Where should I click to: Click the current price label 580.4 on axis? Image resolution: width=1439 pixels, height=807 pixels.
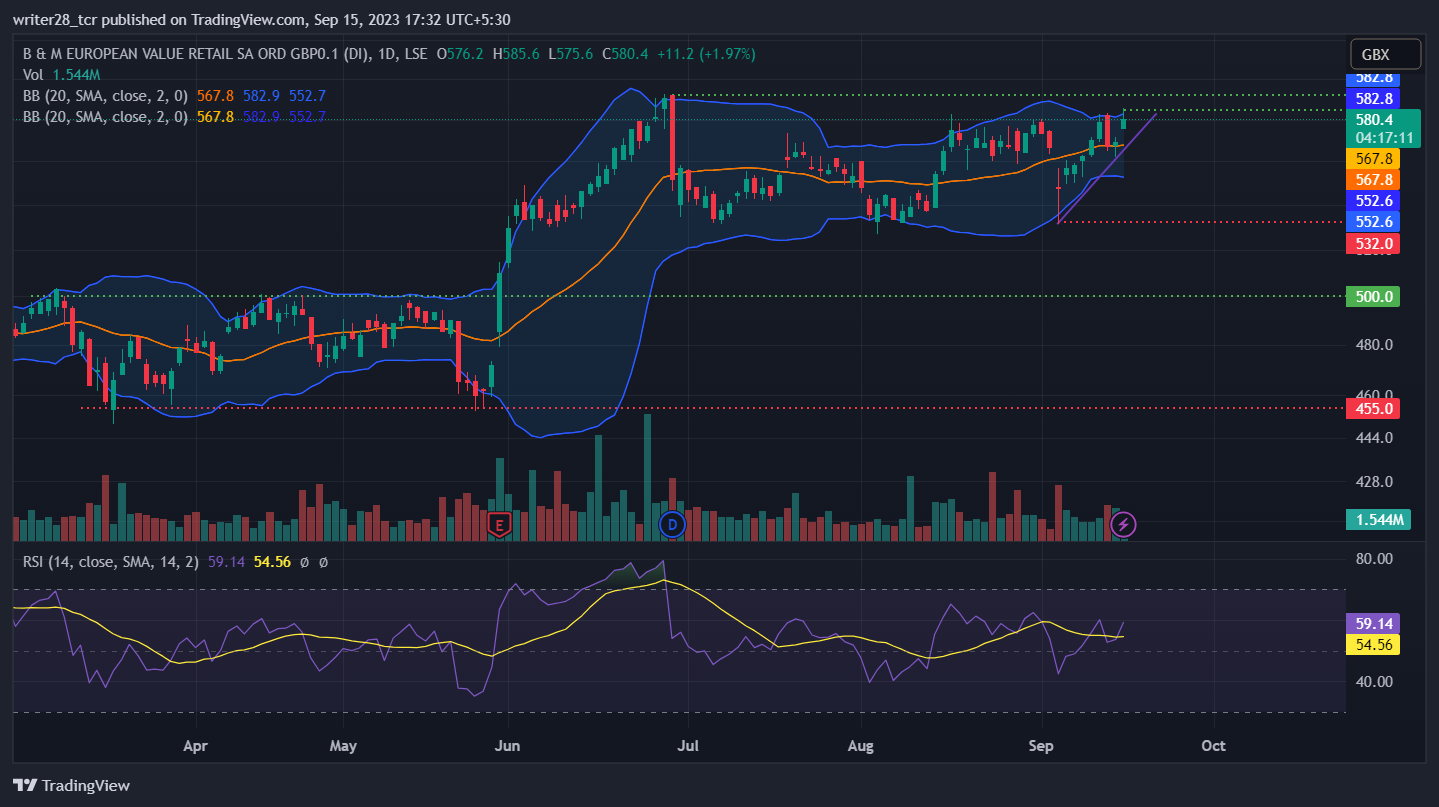coord(1374,119)
